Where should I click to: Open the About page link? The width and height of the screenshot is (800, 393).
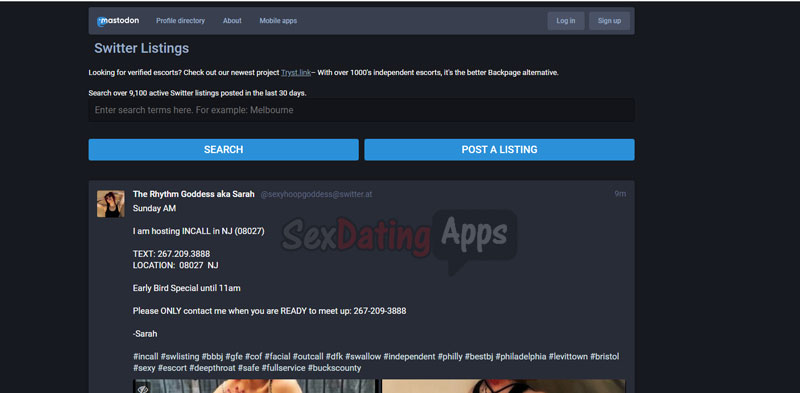pyautogui.click(x=232, y=21)
